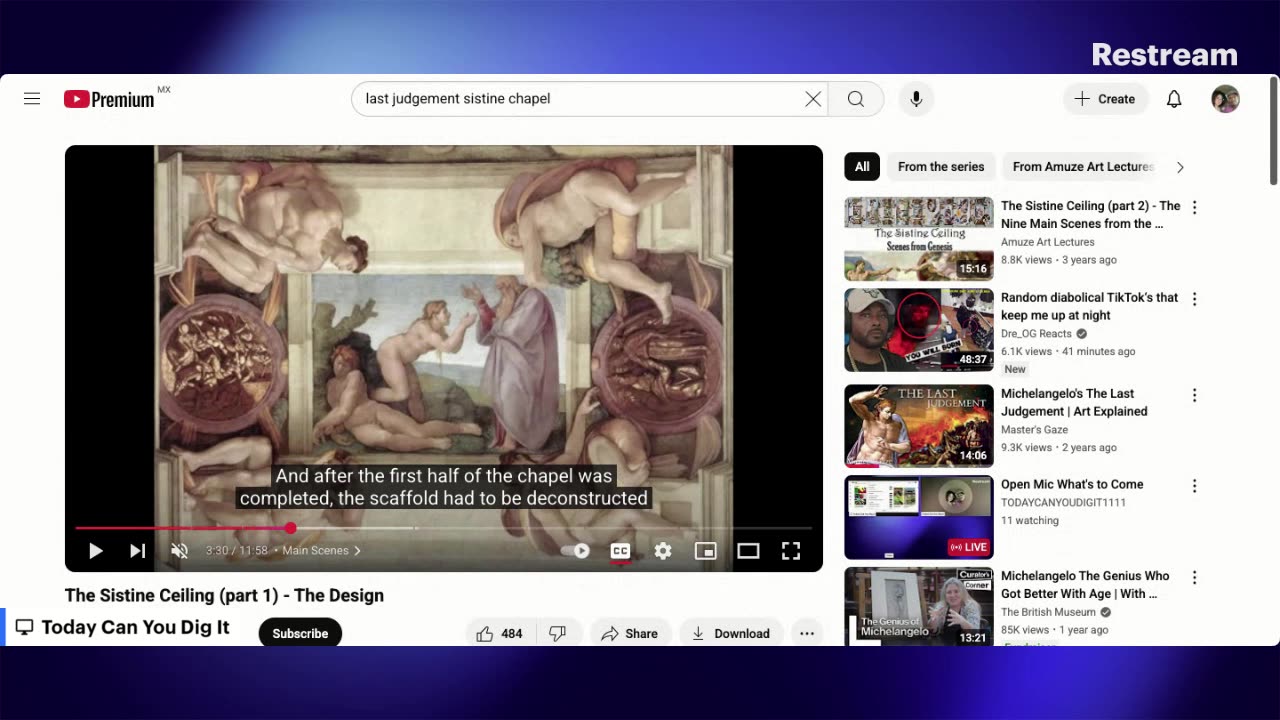Enter full screen mode
This screenshot has height=720, width=1280.
[791, 551]
